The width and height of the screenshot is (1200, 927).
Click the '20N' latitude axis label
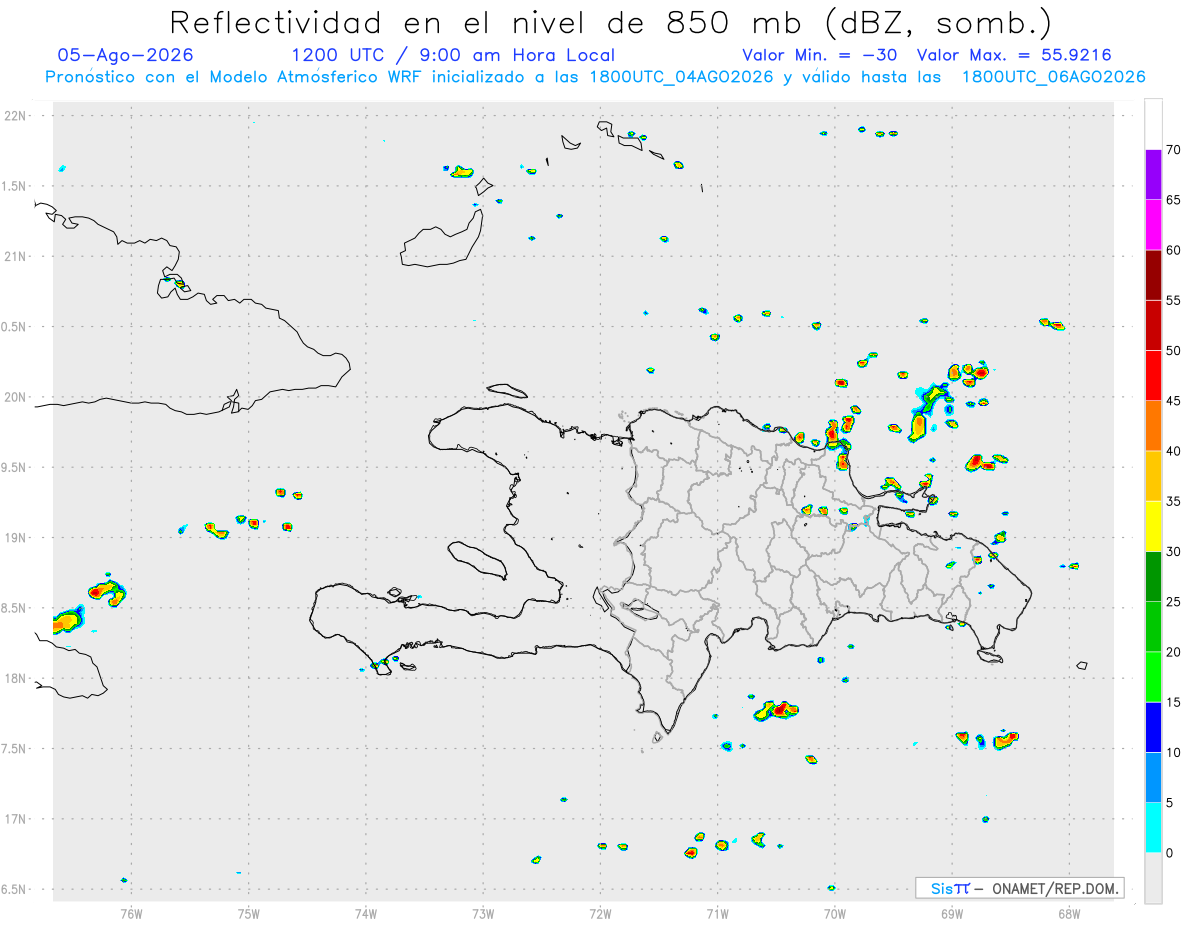(x=17, y=397)
